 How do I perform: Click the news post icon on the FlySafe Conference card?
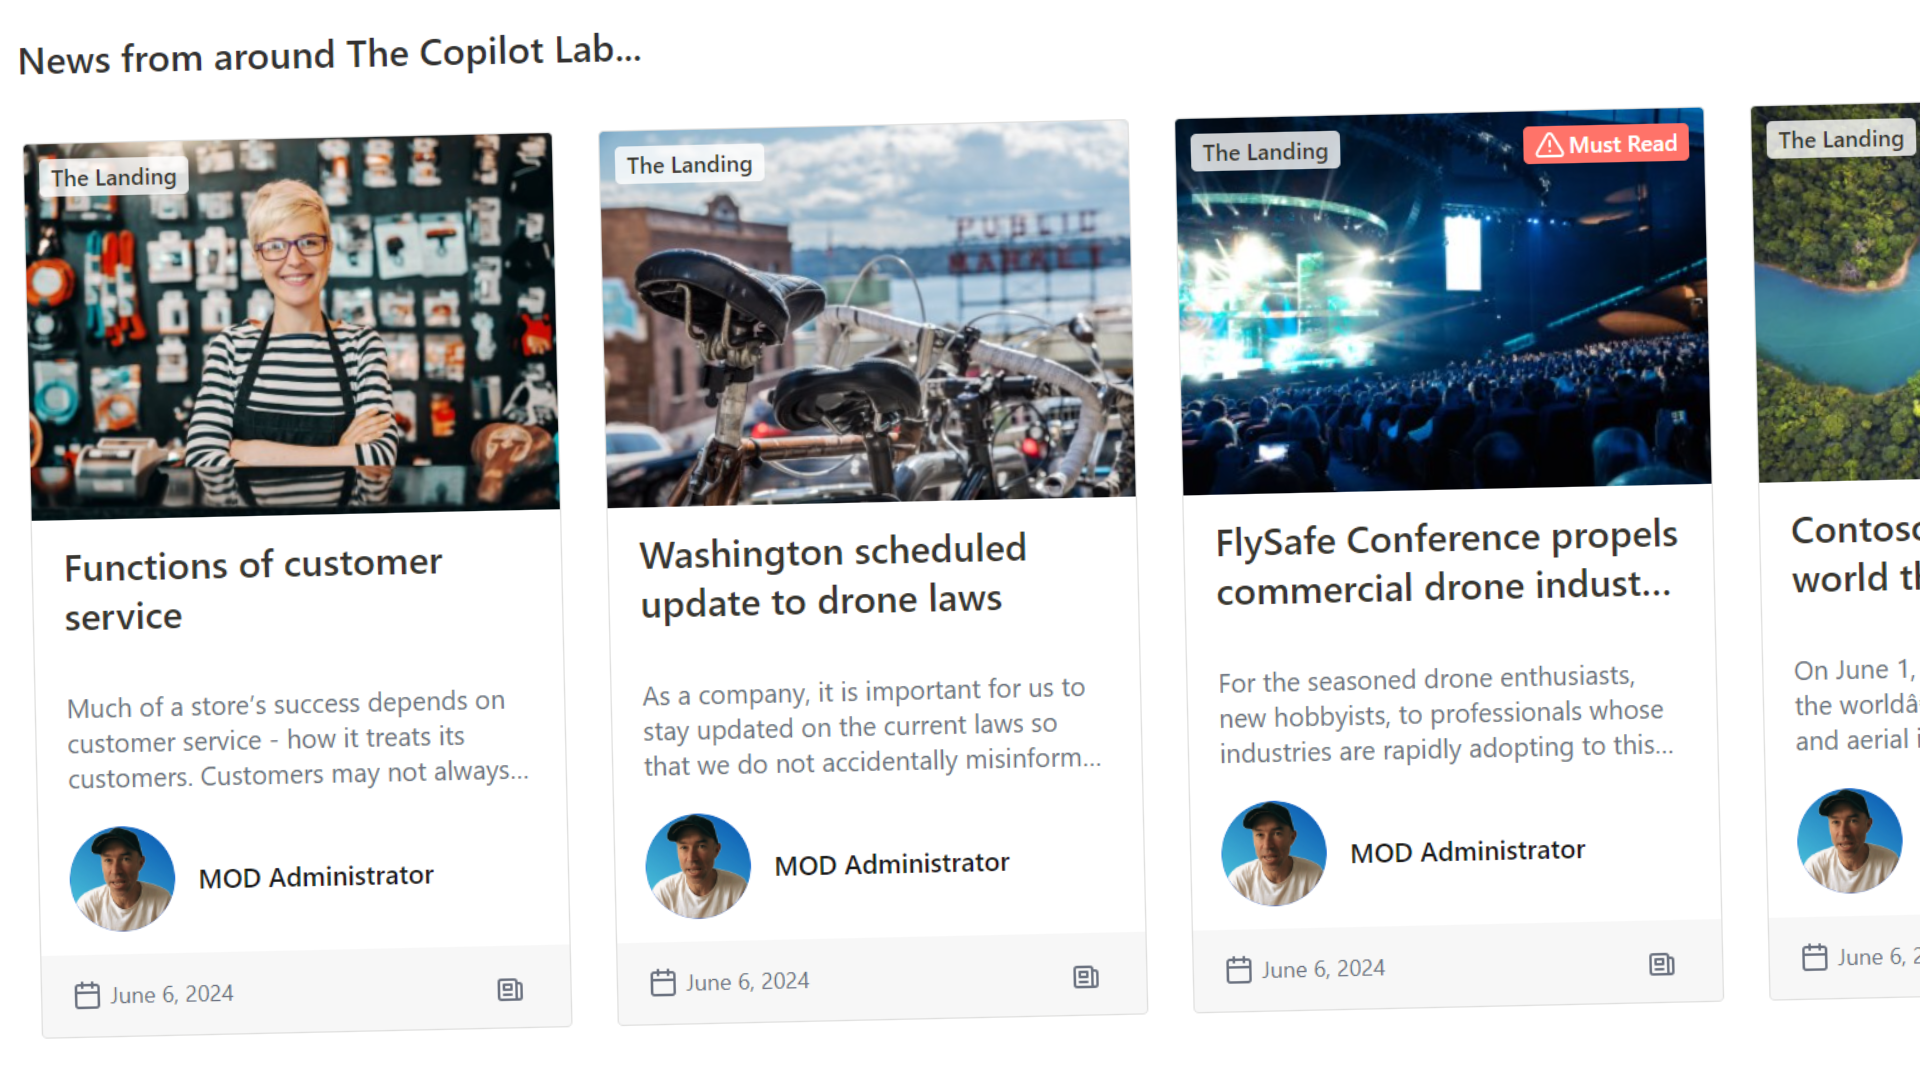(x=1661, y=965)
